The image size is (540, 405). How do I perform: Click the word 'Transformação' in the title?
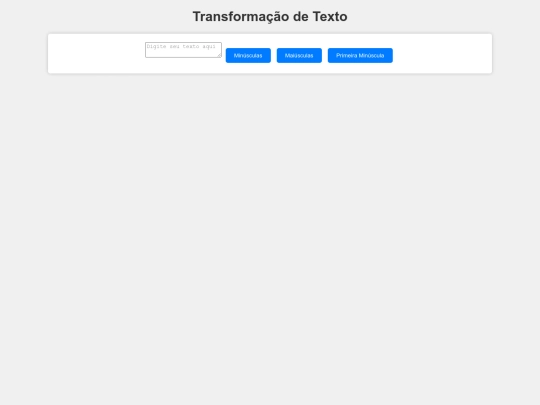(x=241, y=17)
